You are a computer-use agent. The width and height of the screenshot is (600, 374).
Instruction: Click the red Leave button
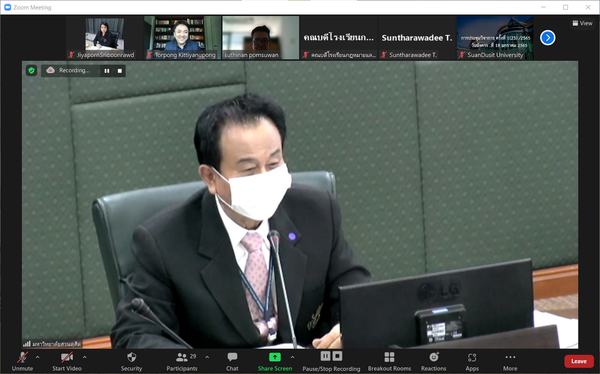click(579, 361)
